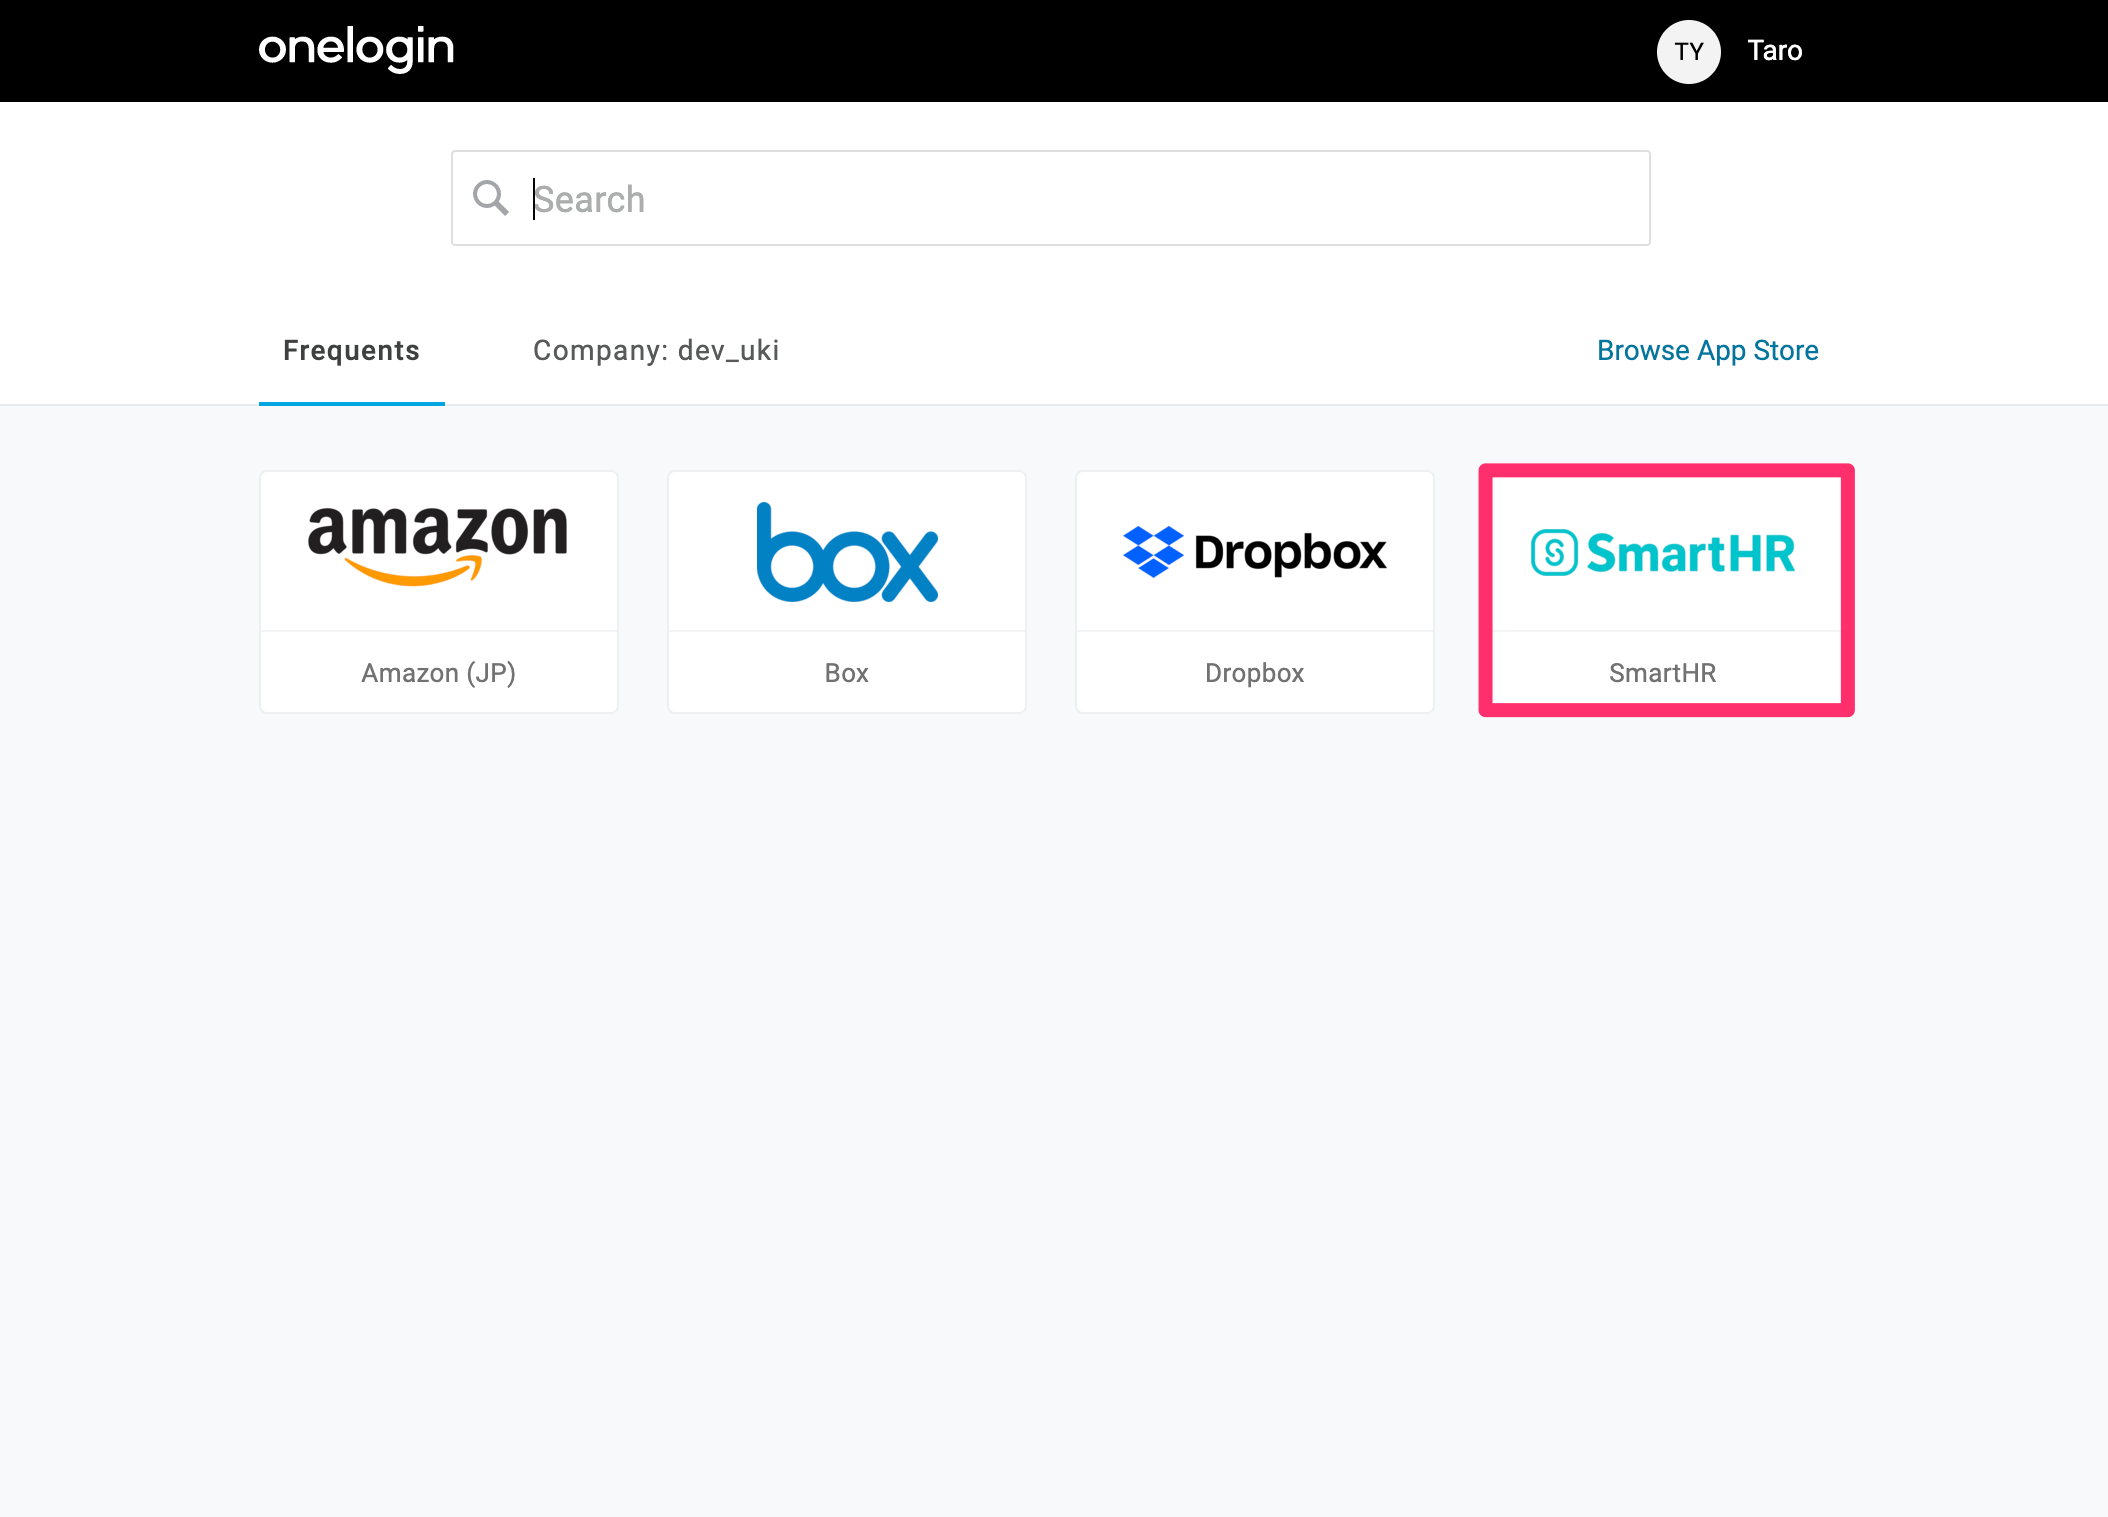Focus the Search input field
Screen dimensions: 2108x1517
point(1050,198)
